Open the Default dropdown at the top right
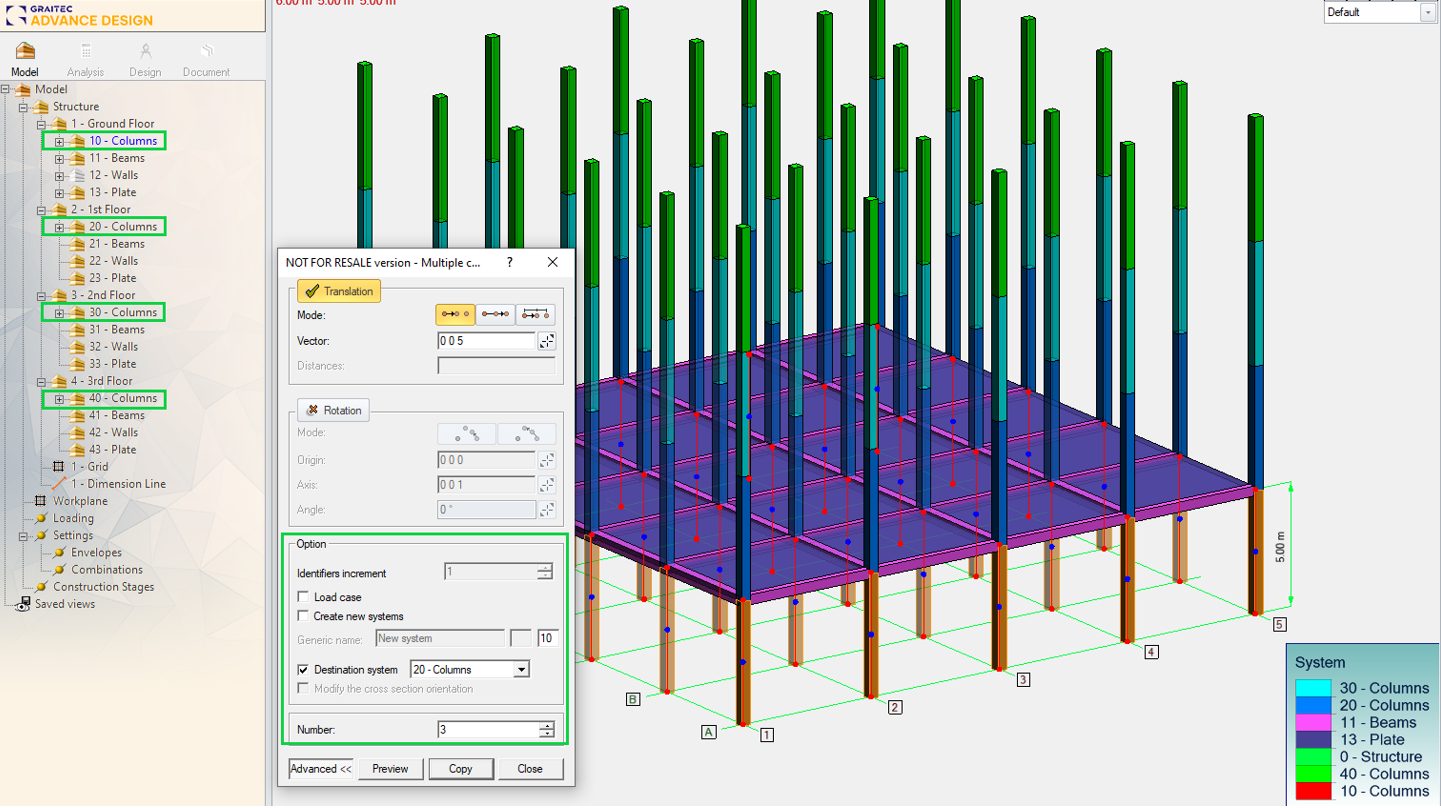 coord(1427,12)
